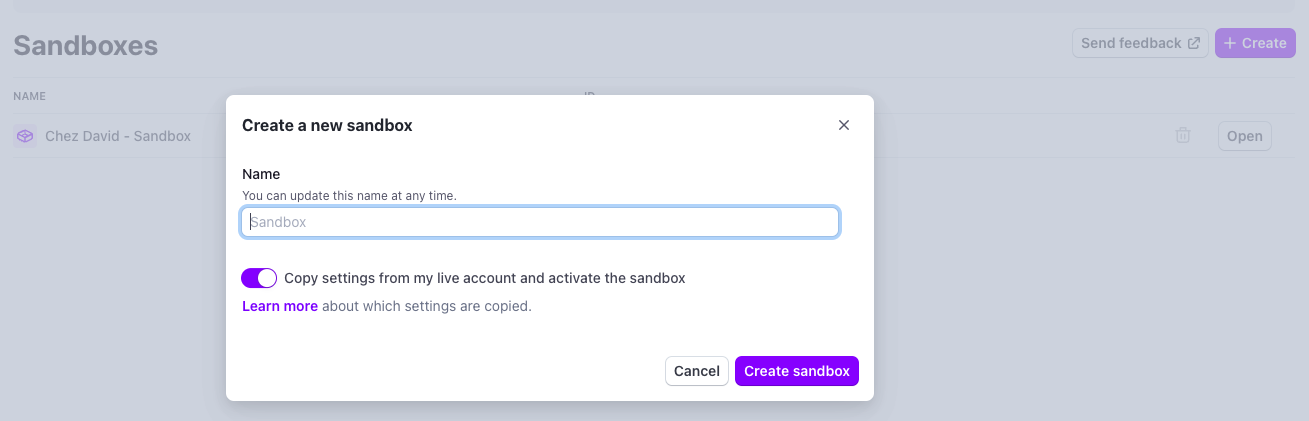1309x421 pixels.
Task: Click the NAME column header
Action: click(30, 96)
